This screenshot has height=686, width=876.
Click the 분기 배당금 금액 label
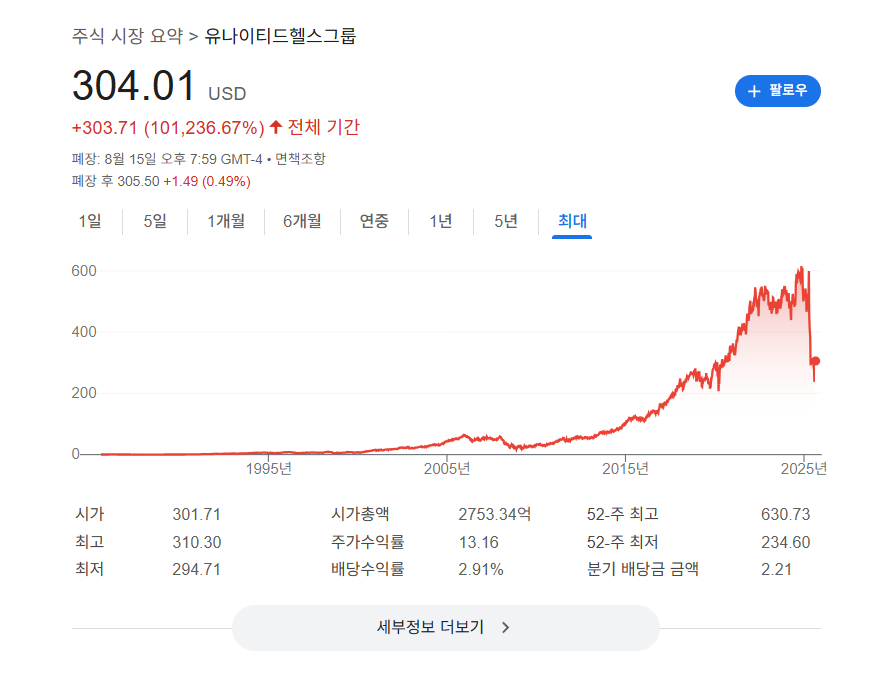tap(642, 569)
